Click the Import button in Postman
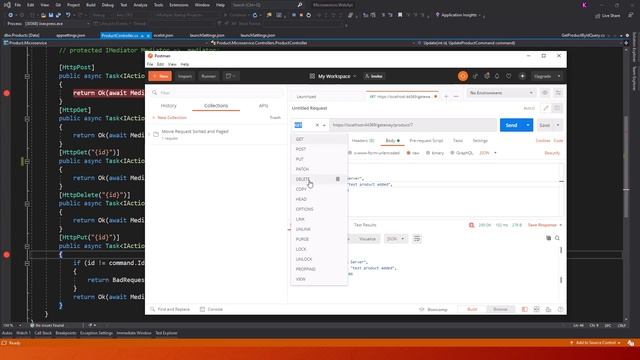The image size is (640, 360). click(x=184, y=76)
